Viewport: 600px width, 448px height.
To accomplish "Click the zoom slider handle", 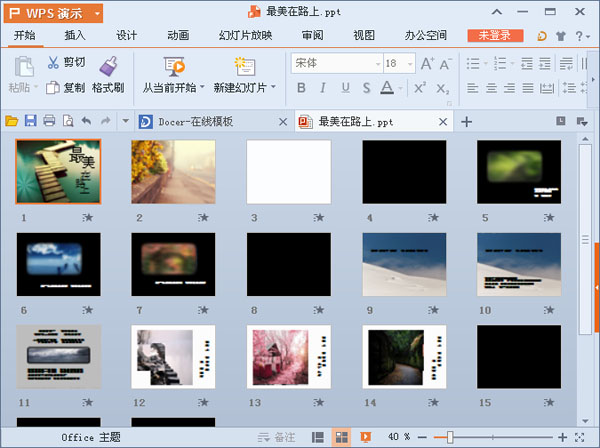I will (x=450, y=437).
